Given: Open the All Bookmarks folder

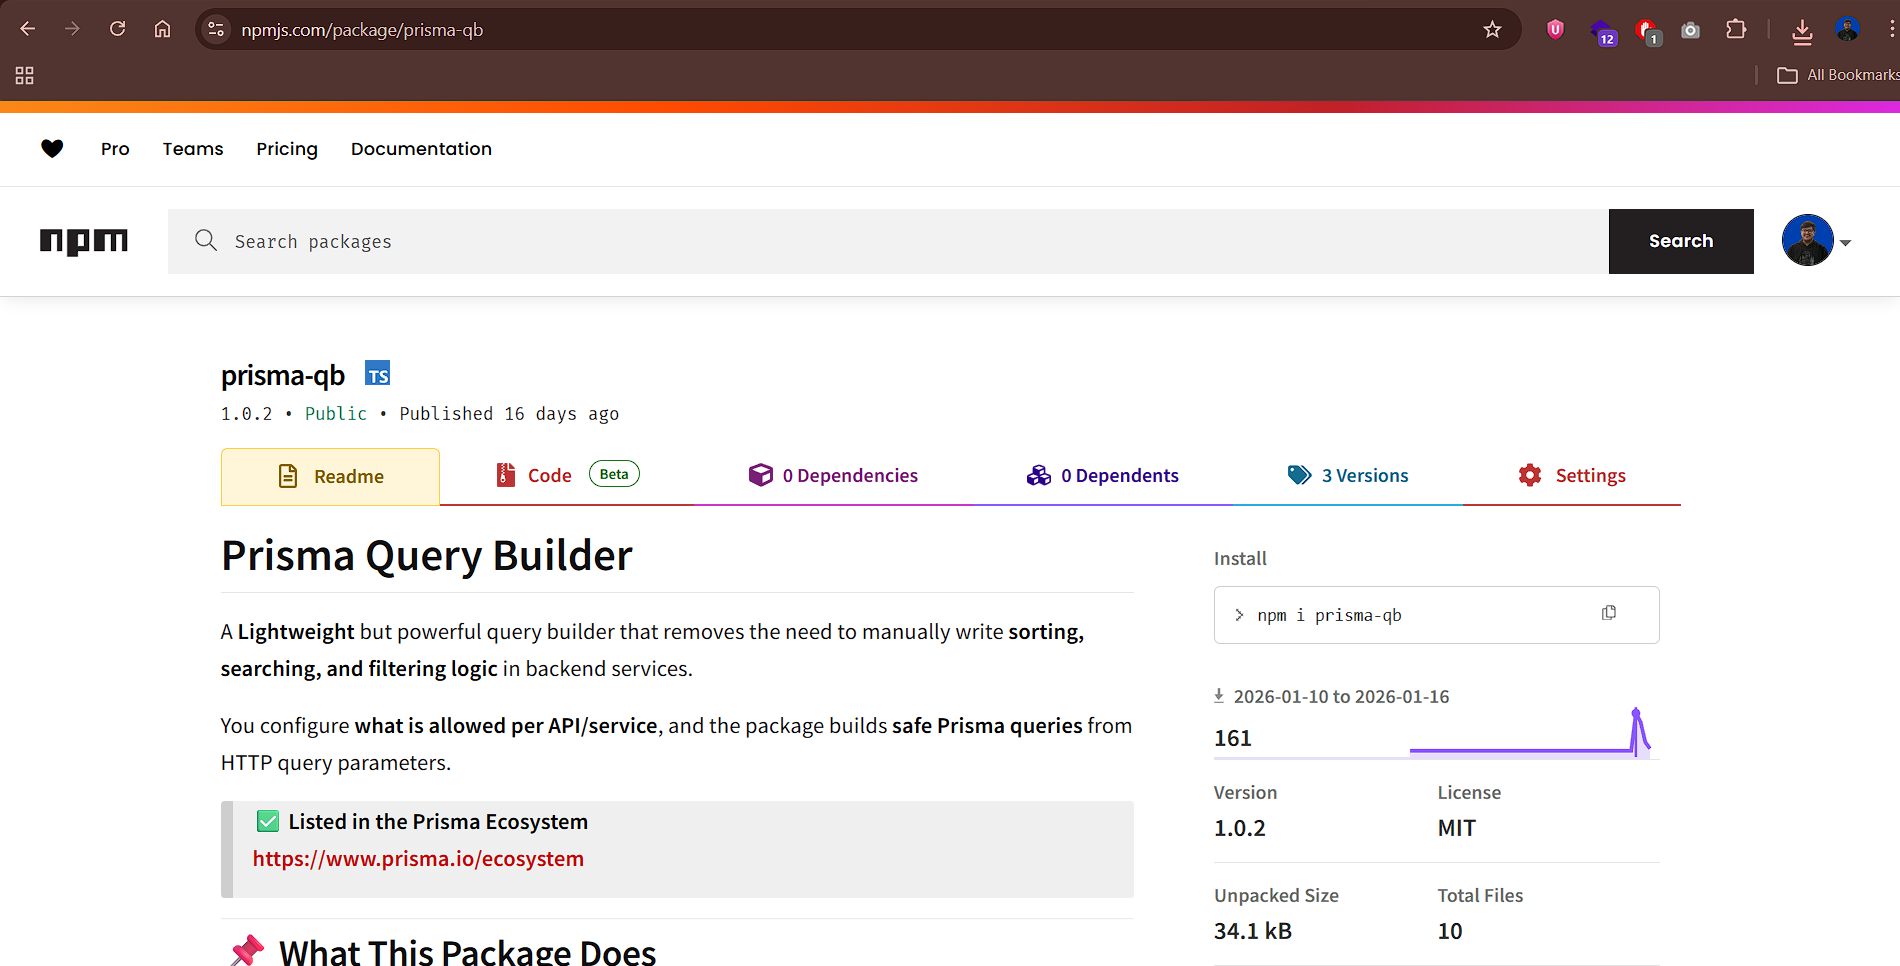Looking at the screenshot, I should click(1838, 75).
